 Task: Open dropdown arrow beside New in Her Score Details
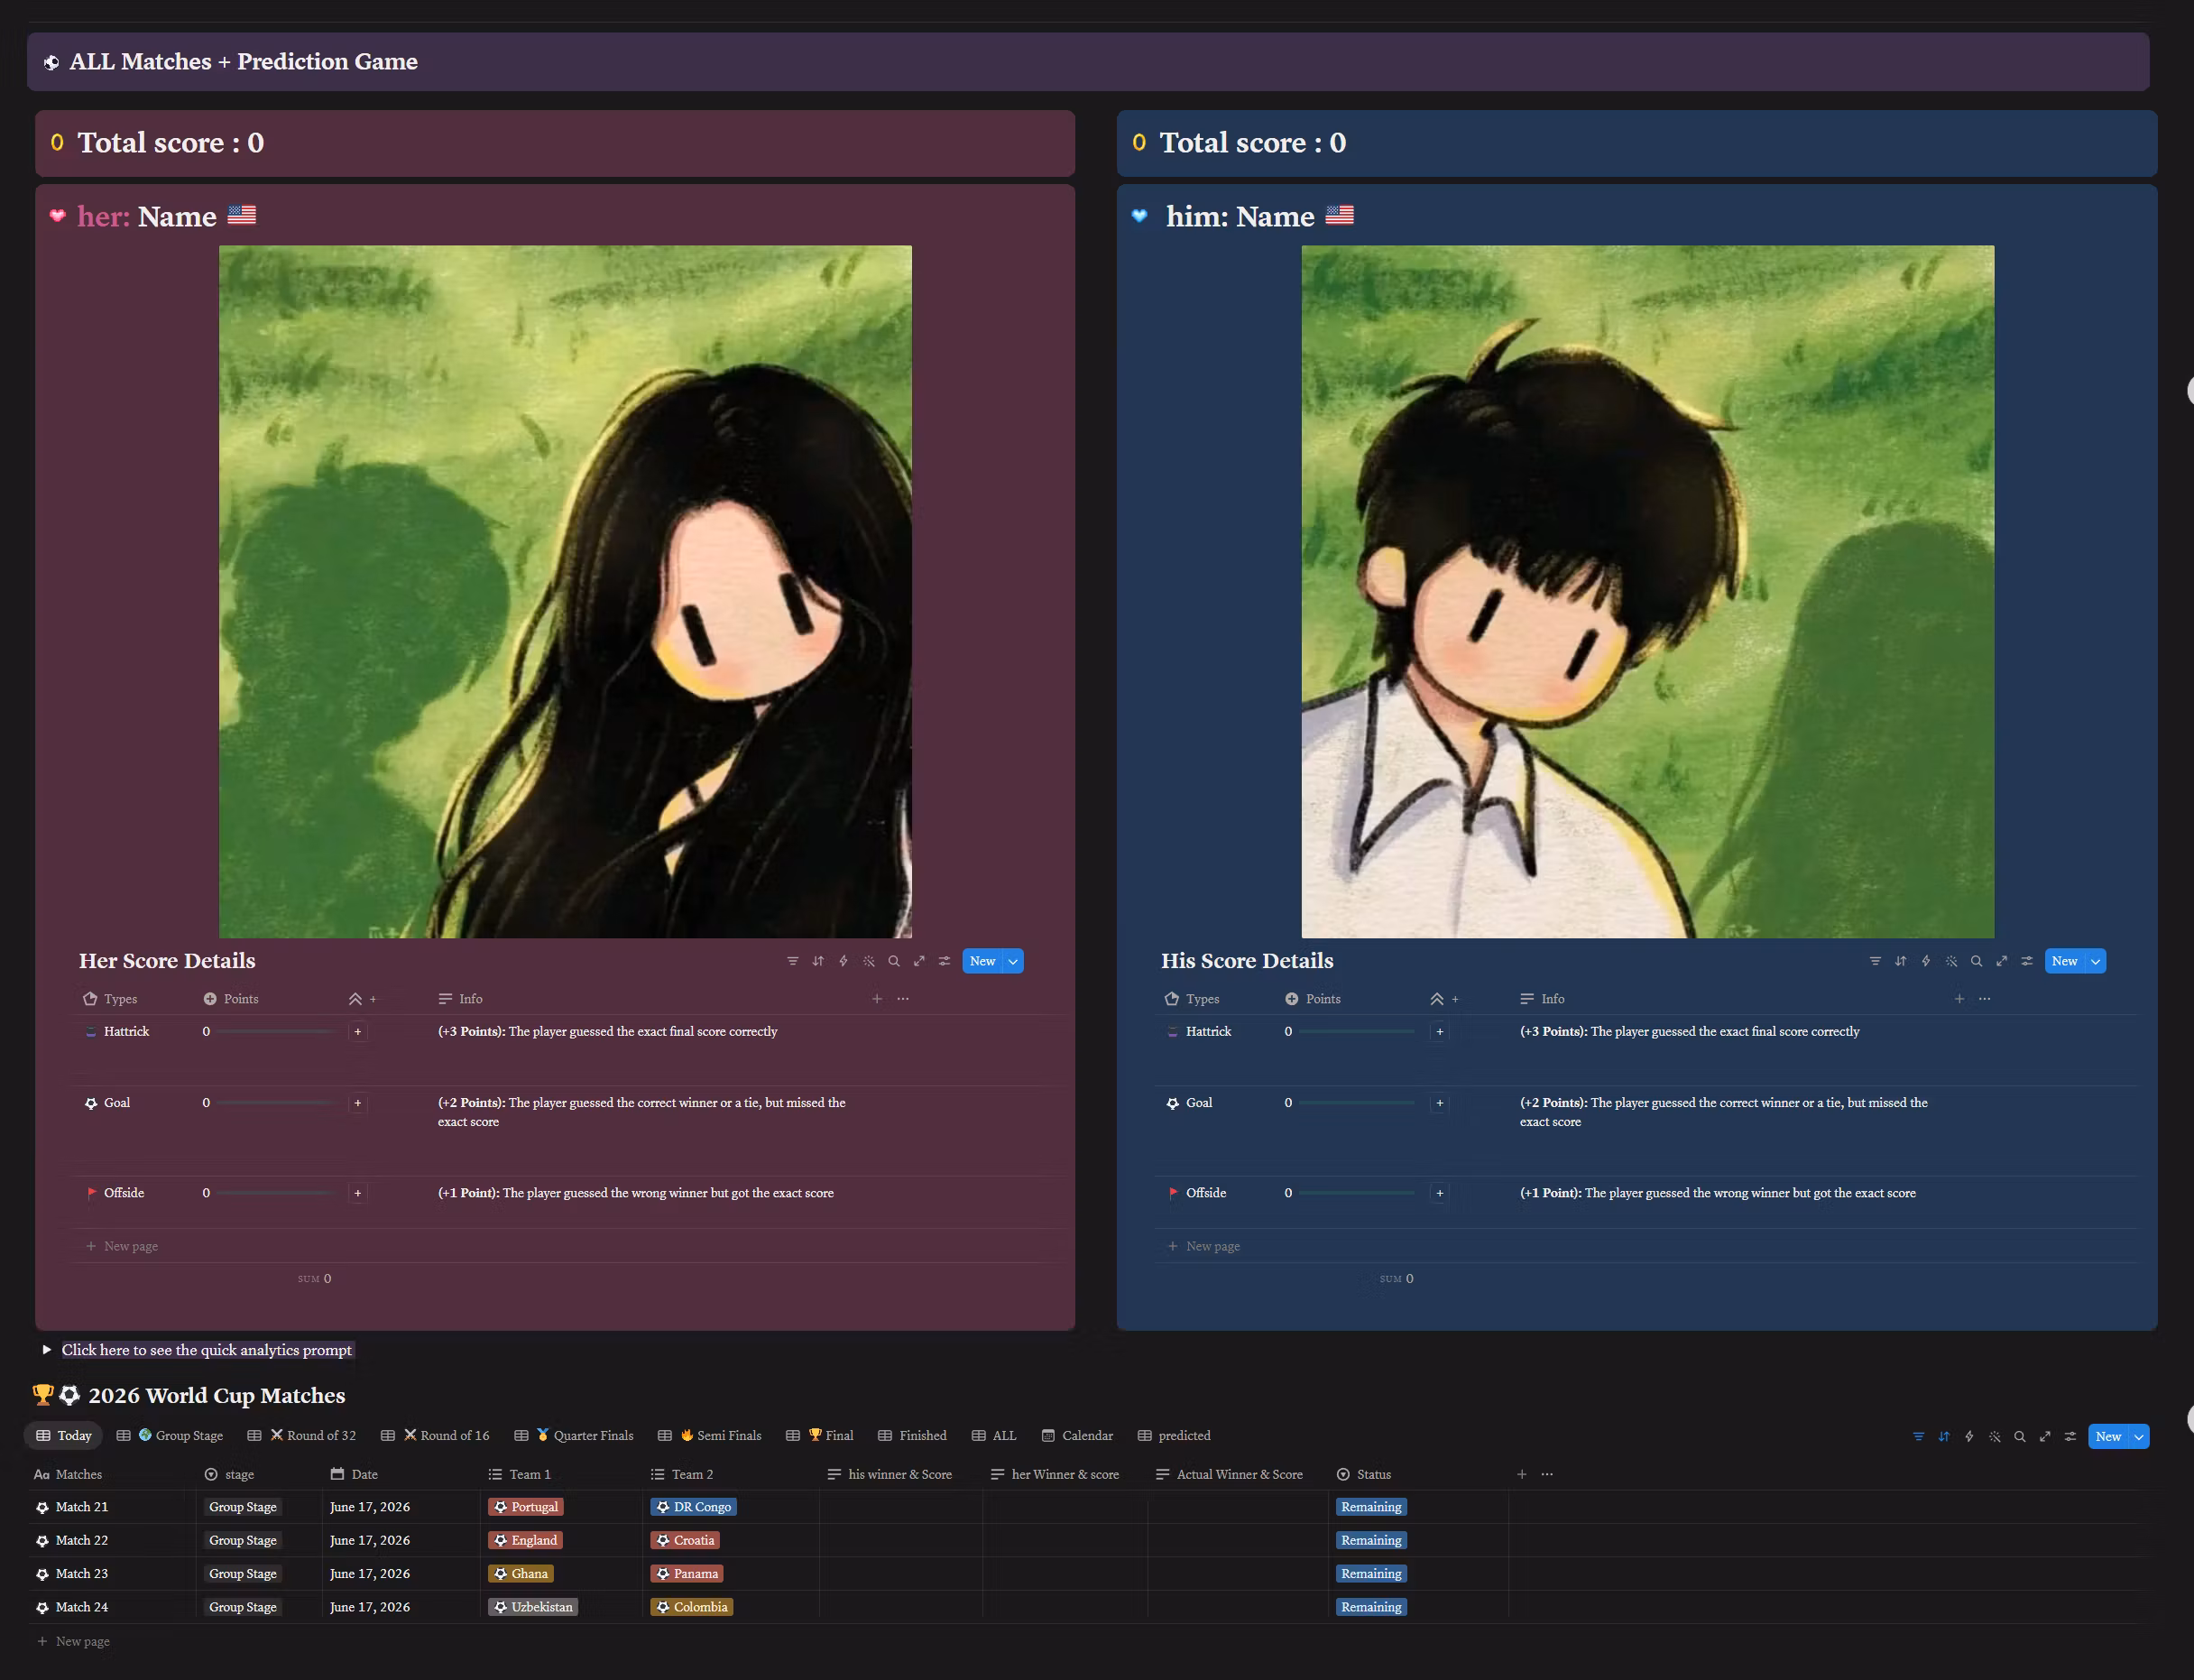(x=1013, y=961)
